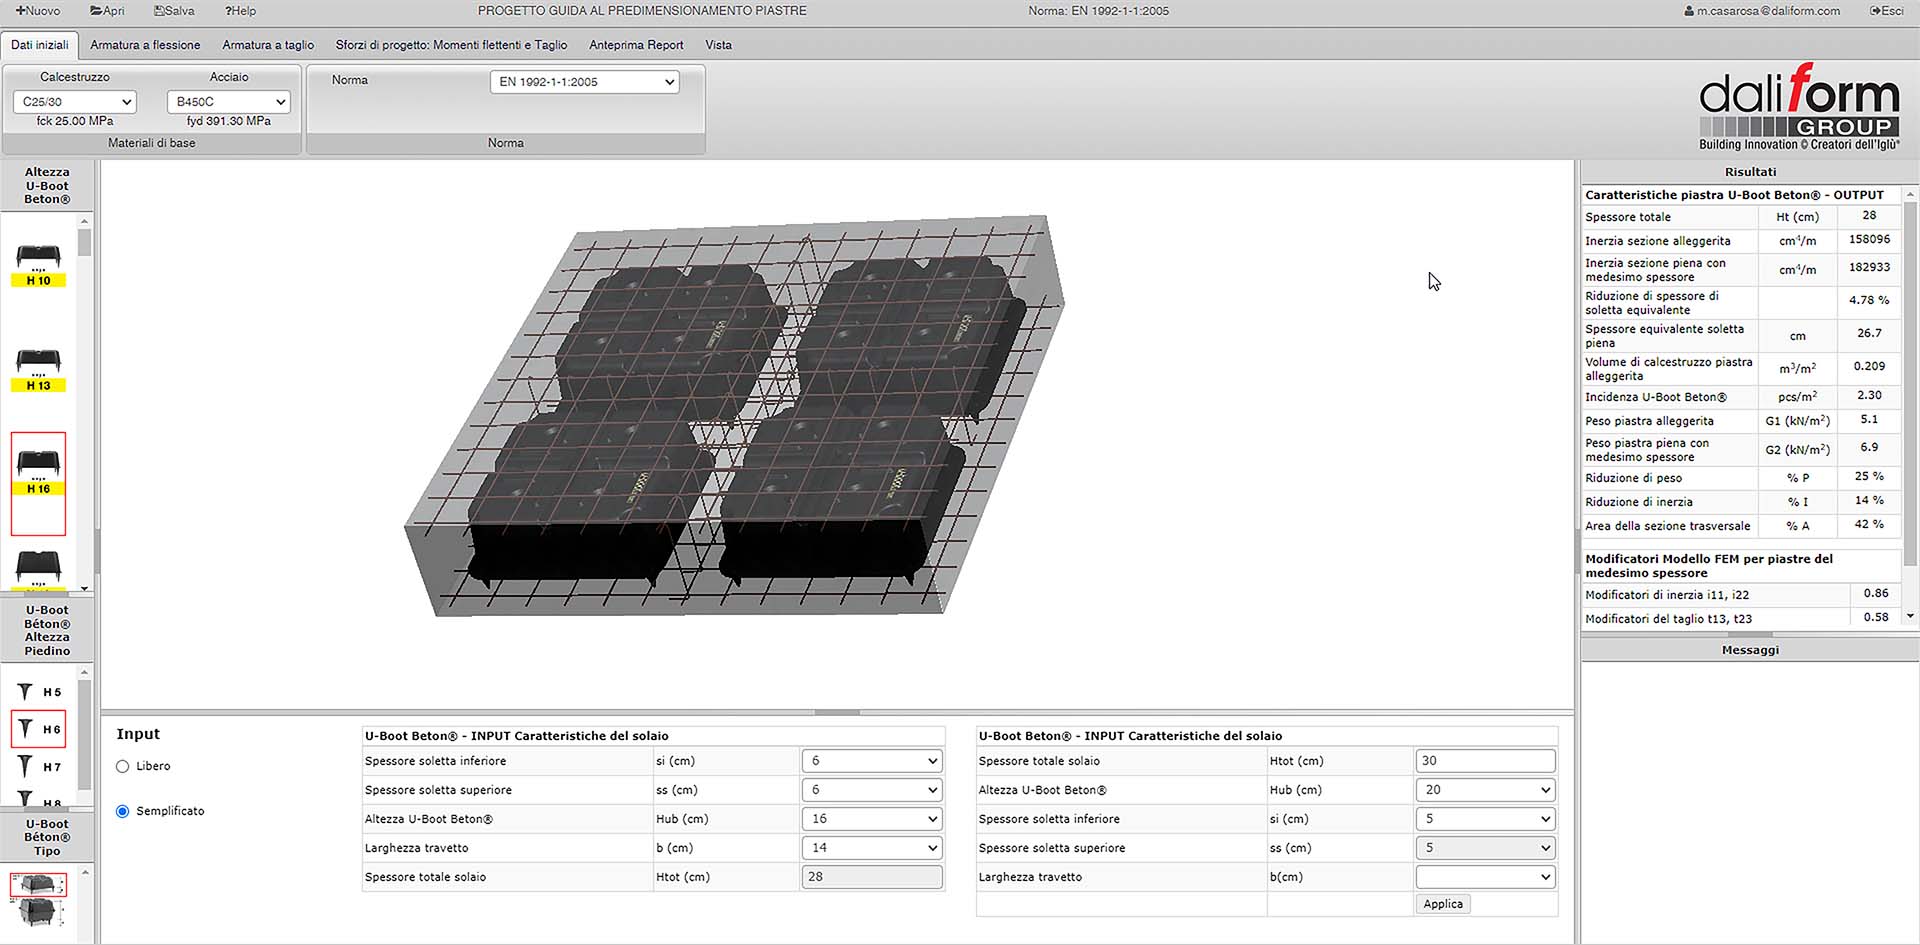Open the Help menu item
Image resolution: width=1920 pixels, height=945 pixels.
click(240, 11)
